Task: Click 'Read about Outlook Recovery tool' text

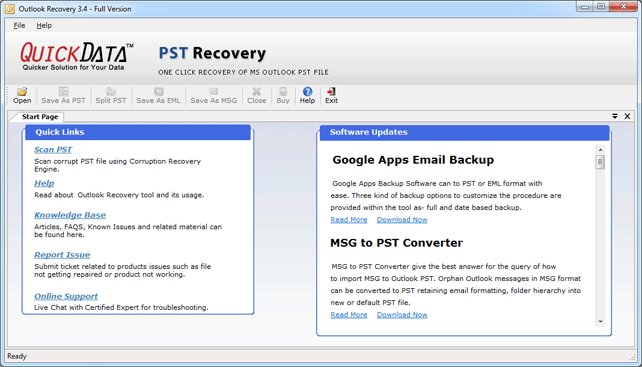Action: (119, 195)
